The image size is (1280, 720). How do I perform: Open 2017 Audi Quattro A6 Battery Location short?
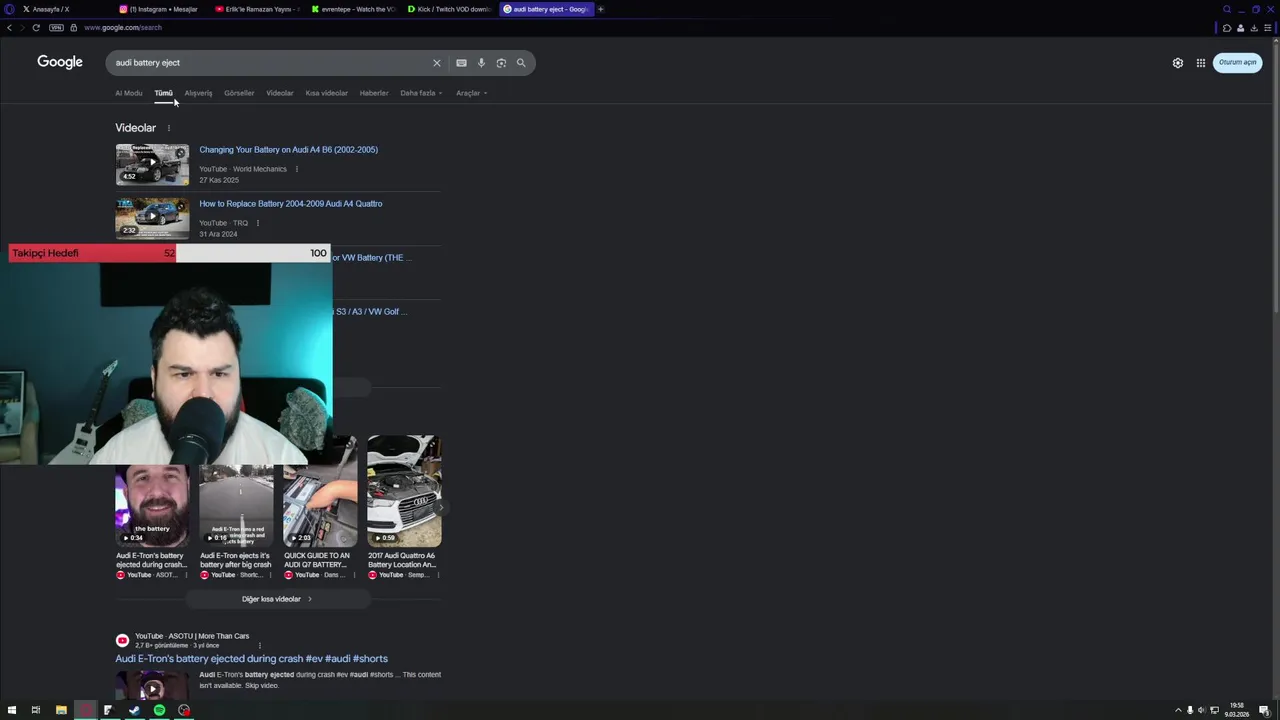[x=404, y=507]
